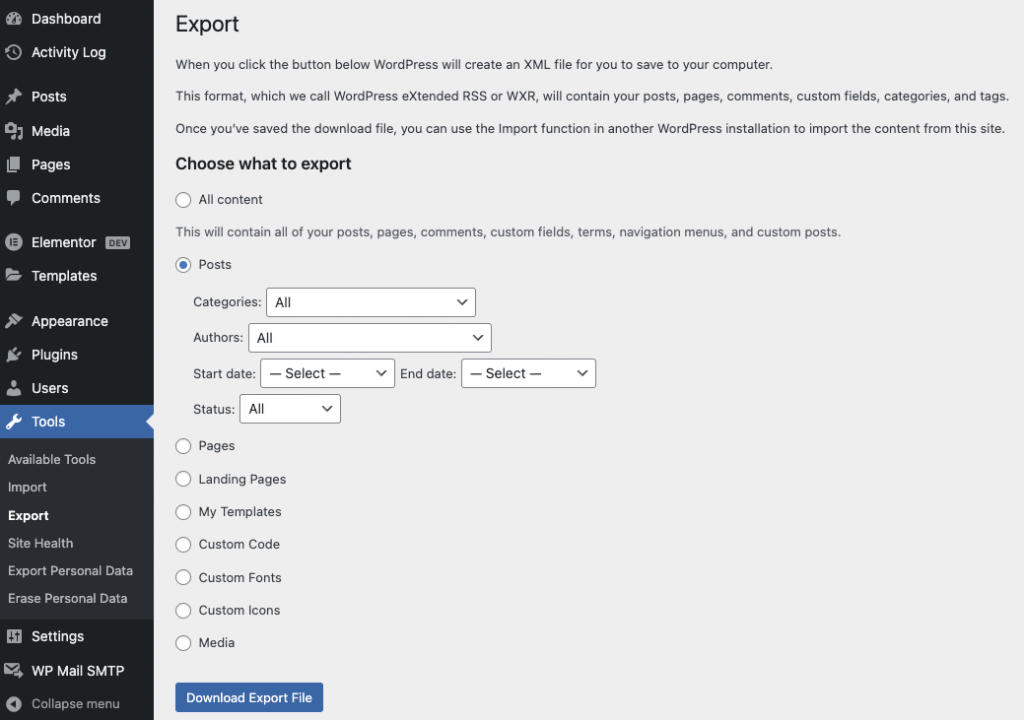The image size is (1024, 720).
Task: Click the Elementor logo icon
Action: pos(14,242)
